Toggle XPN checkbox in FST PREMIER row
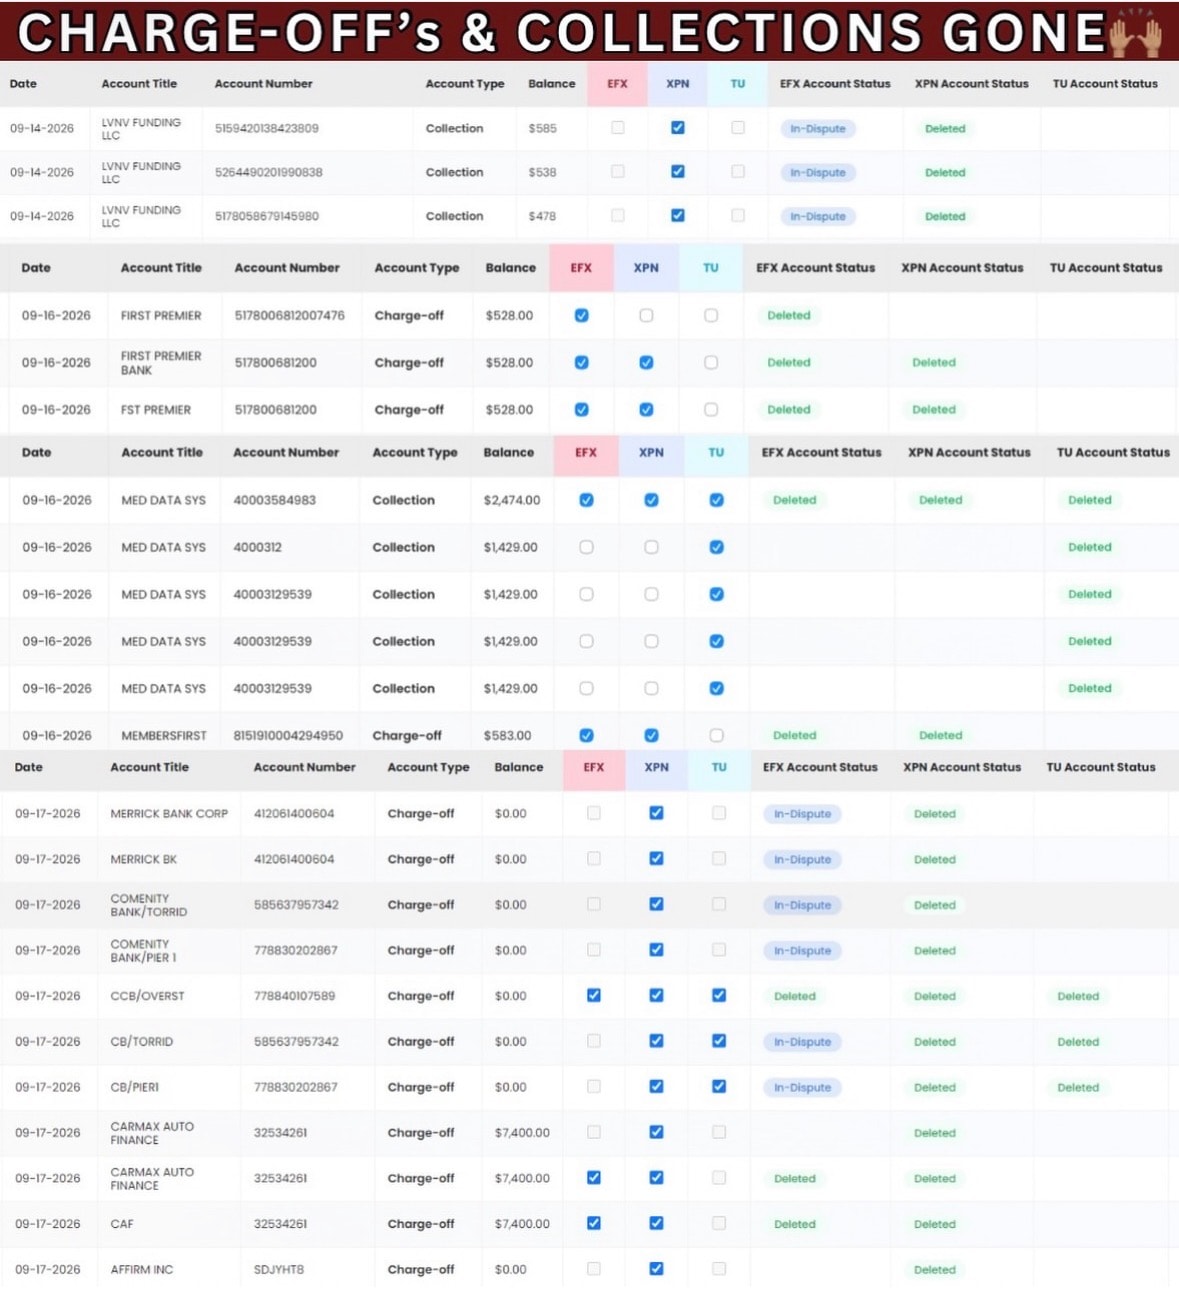Image resolution: width=1179 pixels, height=1297 pixels. coord(646,409)
